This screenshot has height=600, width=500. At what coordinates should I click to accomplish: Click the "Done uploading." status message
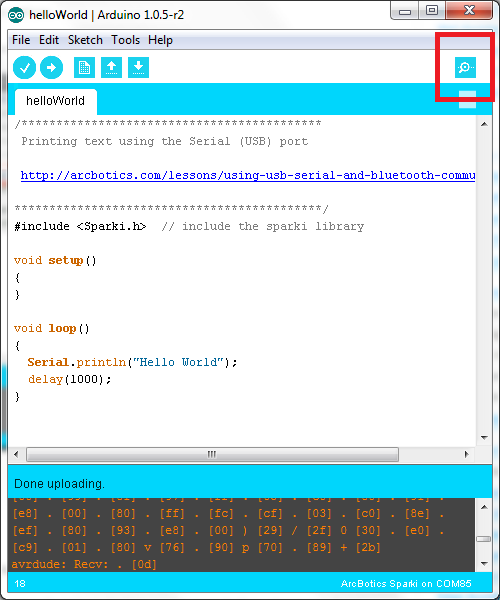click(x=59, y=484)
